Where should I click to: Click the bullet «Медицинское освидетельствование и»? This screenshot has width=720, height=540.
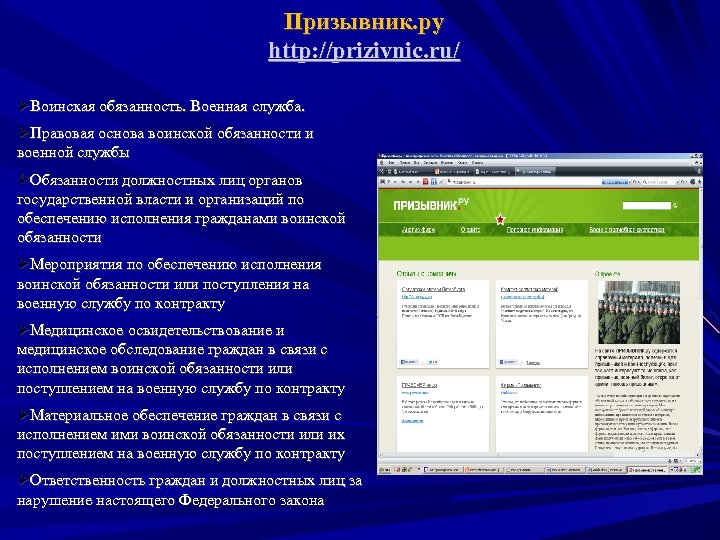[181, 360]
